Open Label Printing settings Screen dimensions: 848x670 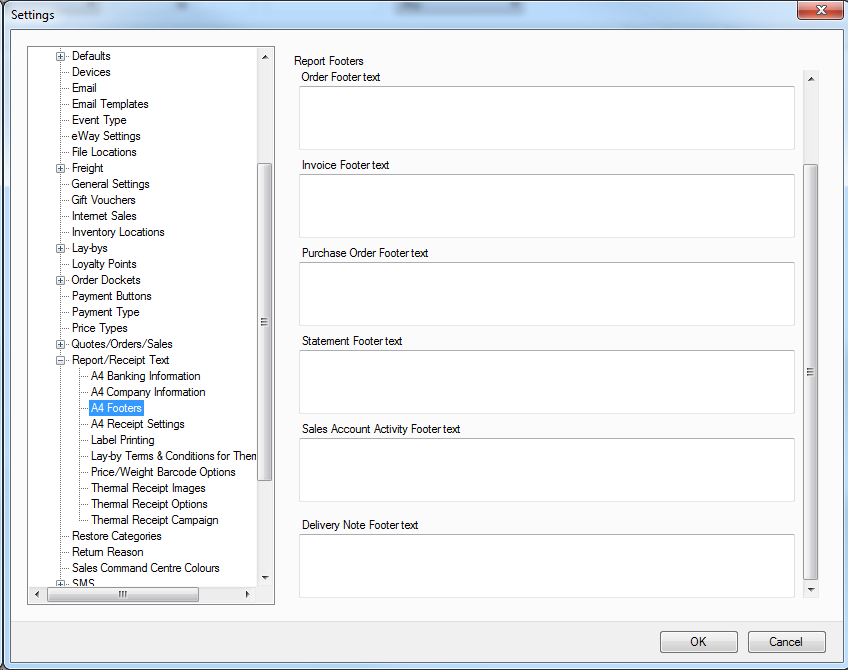(122, 440)
